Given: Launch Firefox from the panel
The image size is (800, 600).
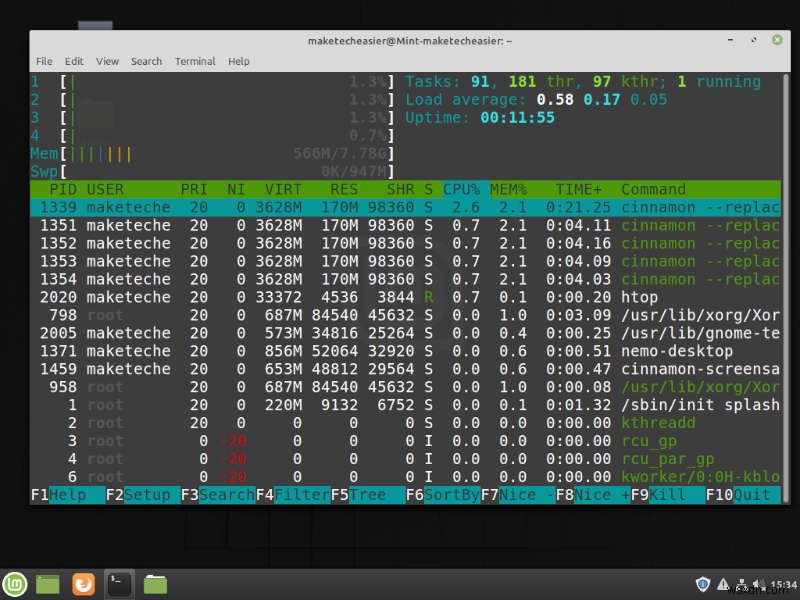Looking at the screenshot, I should click(x=84, y=583).
